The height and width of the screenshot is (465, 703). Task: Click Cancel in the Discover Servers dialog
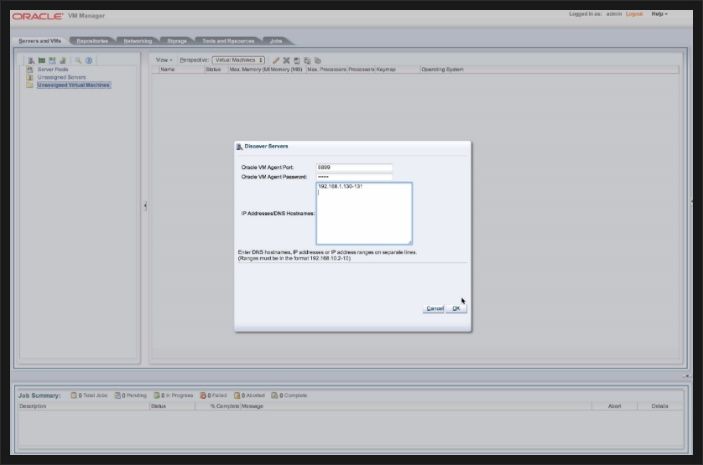coord(434,309)
